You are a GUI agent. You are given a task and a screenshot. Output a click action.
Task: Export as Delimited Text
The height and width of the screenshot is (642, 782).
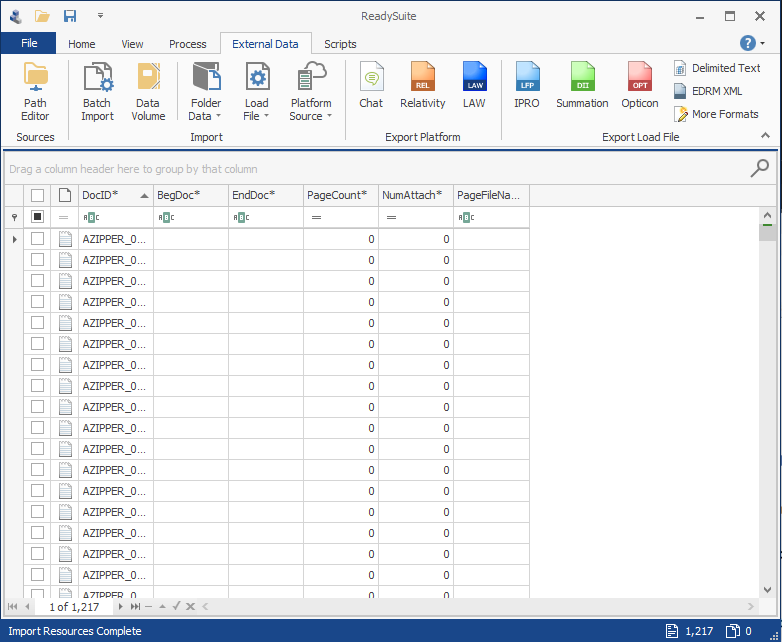coord(717,68)
